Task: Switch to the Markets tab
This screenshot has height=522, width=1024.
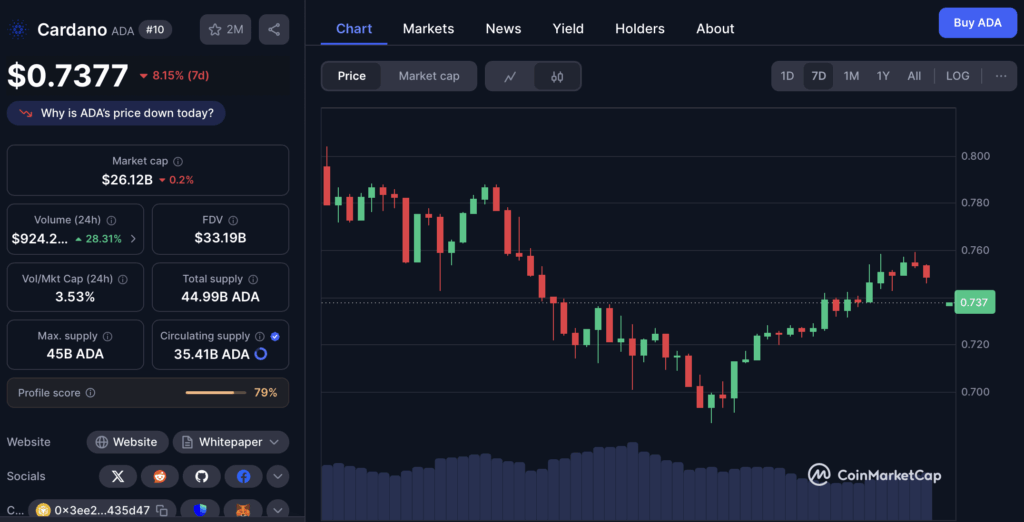Action: coord(428,29)
